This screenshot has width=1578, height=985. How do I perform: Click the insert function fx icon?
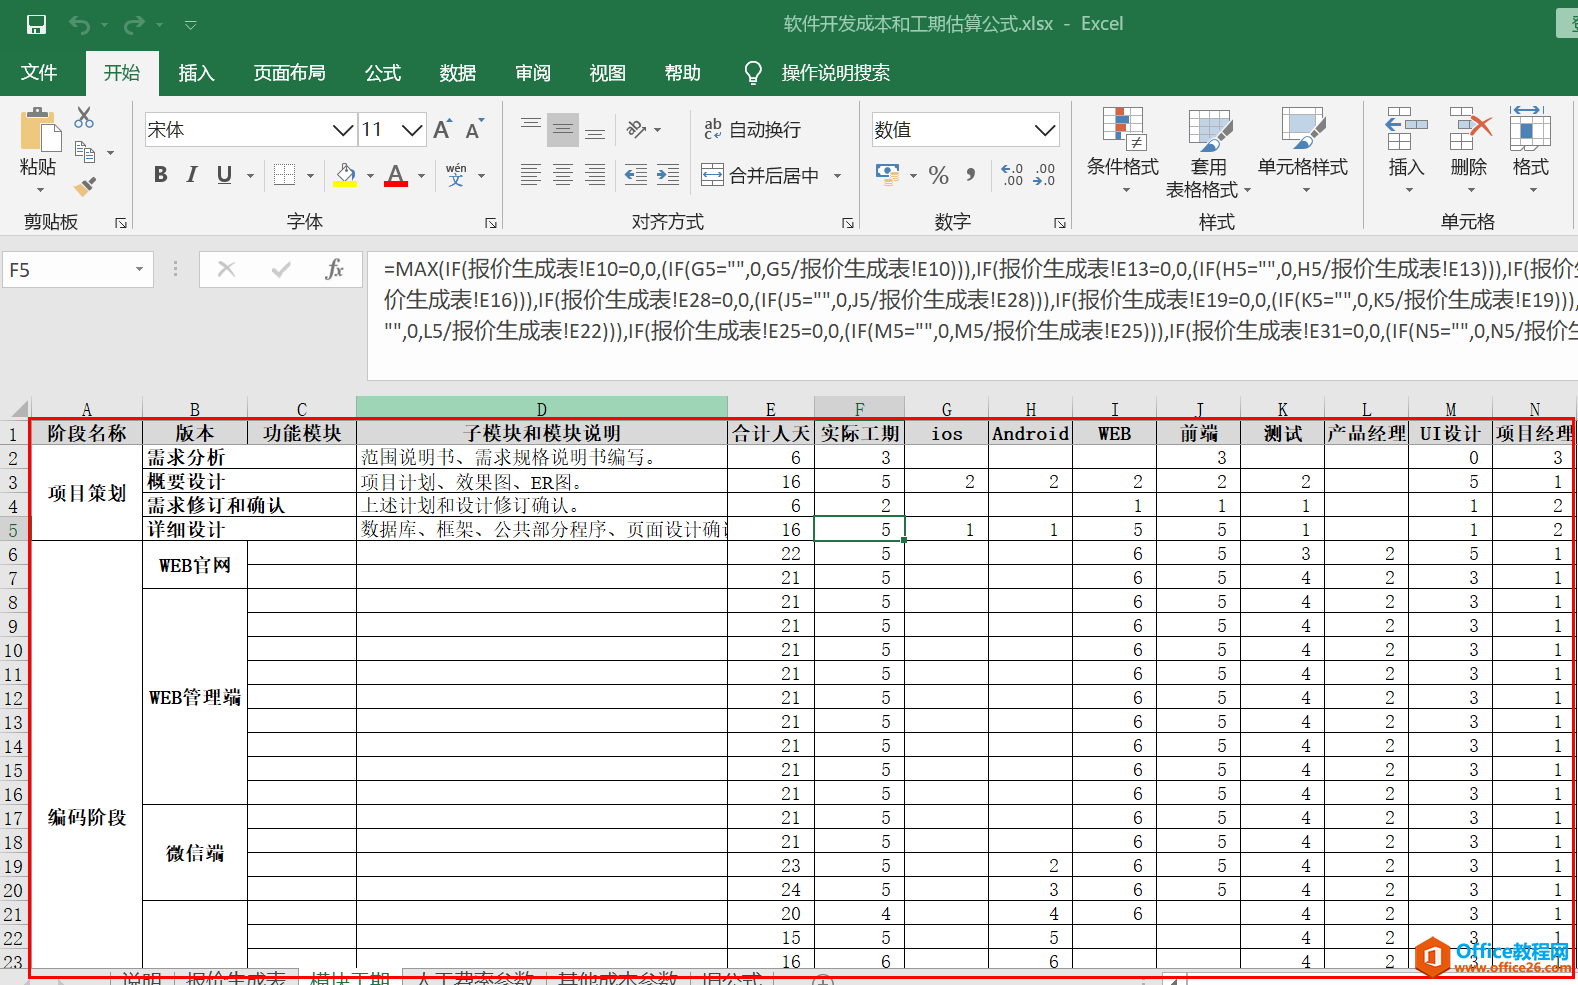coord(334,269)
